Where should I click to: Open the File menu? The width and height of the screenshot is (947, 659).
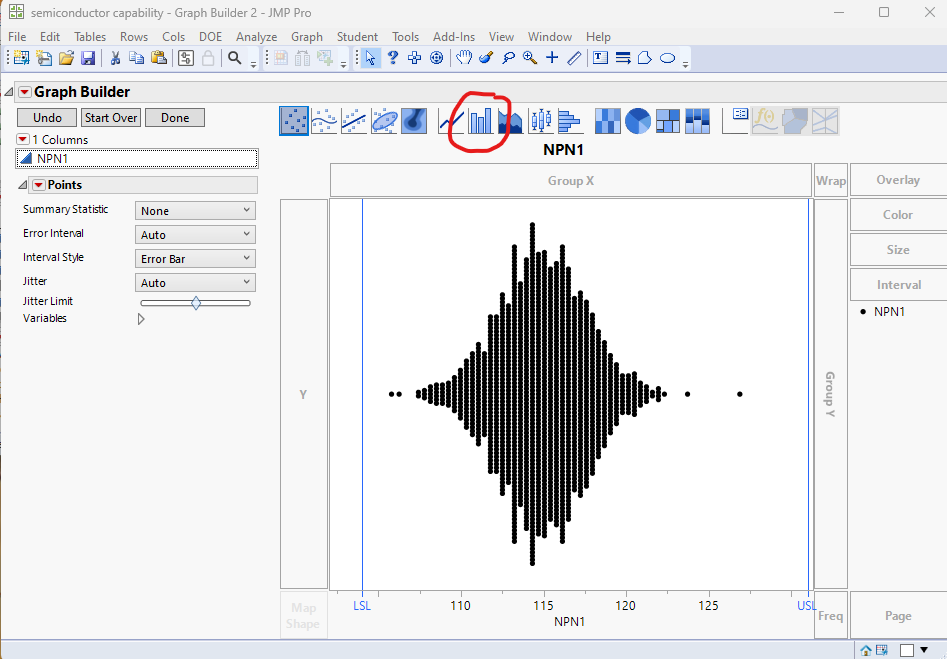pos(17,37)
